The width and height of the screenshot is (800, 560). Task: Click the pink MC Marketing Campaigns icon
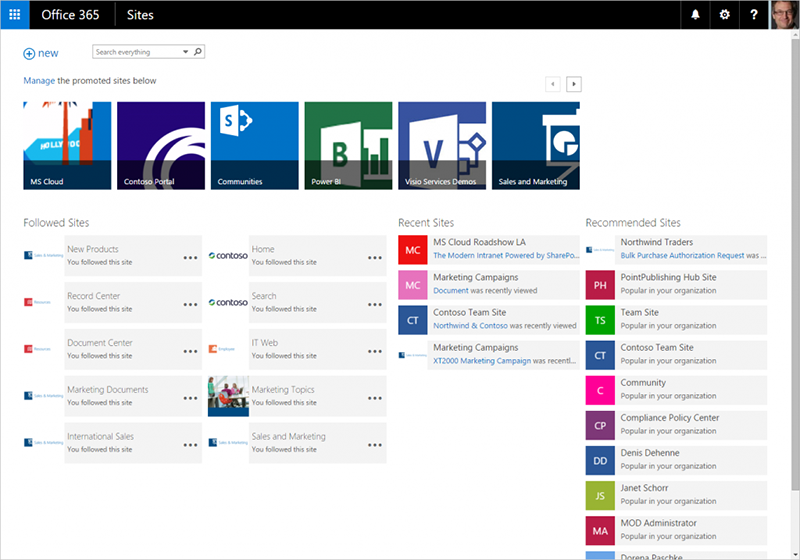click(x=413, y=285)
